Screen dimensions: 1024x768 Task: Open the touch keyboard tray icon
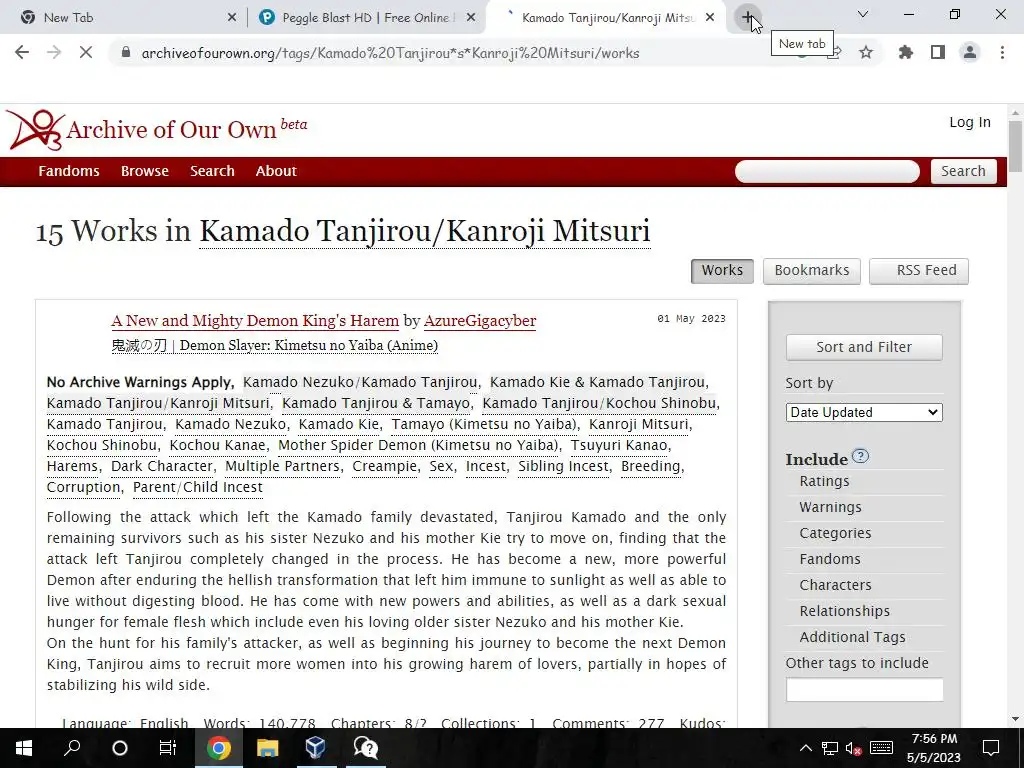[x=881, y=748]
